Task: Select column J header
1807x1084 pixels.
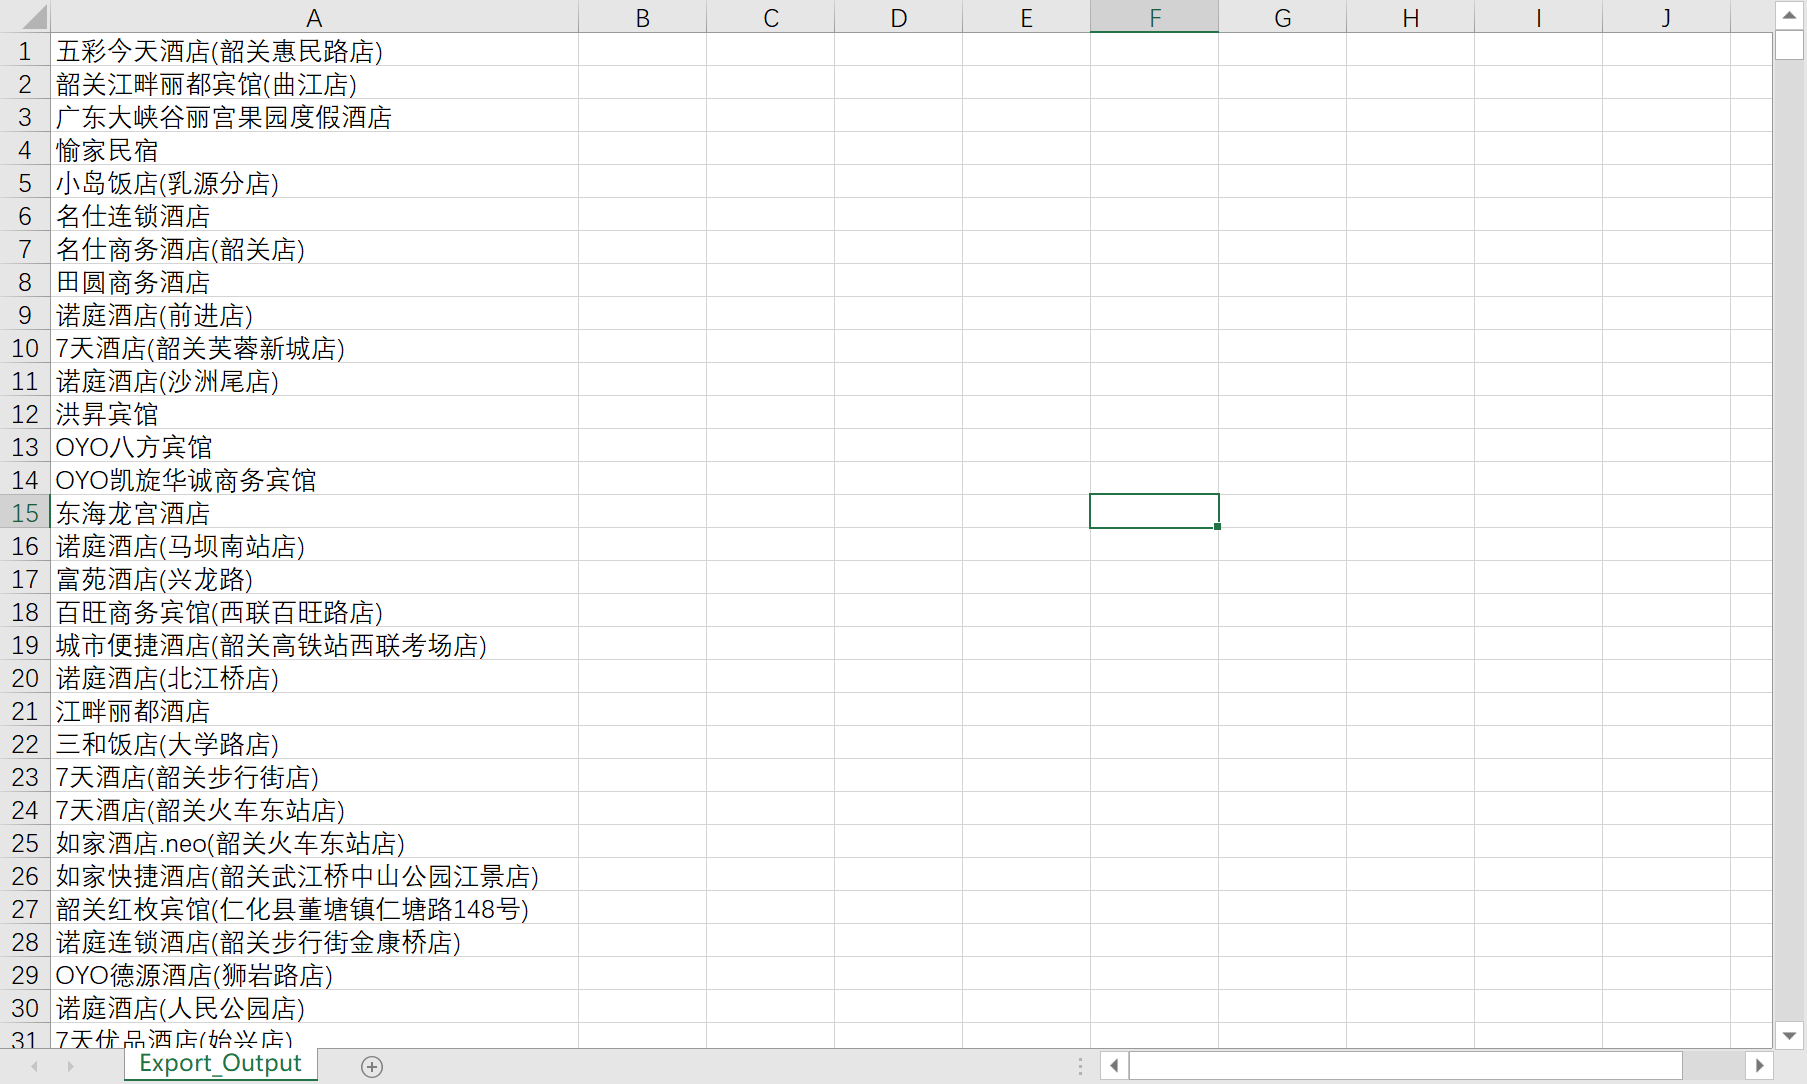Action: click(1666, 17)
